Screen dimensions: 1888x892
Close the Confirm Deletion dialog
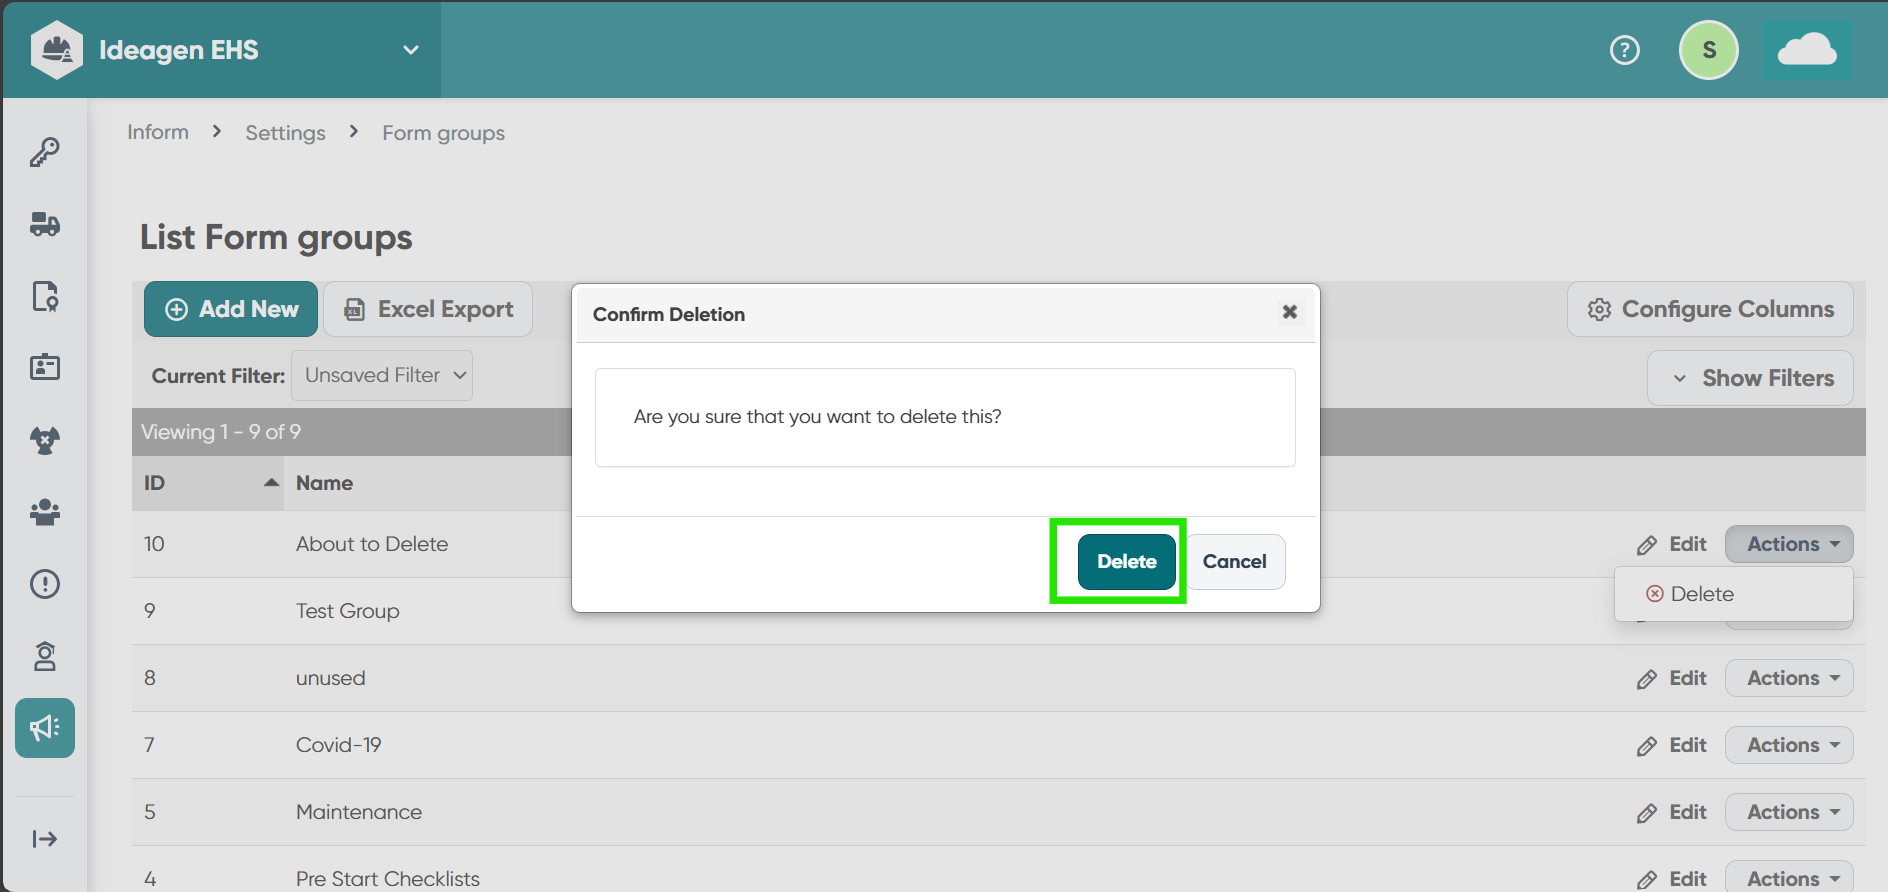coord(1290,312)
